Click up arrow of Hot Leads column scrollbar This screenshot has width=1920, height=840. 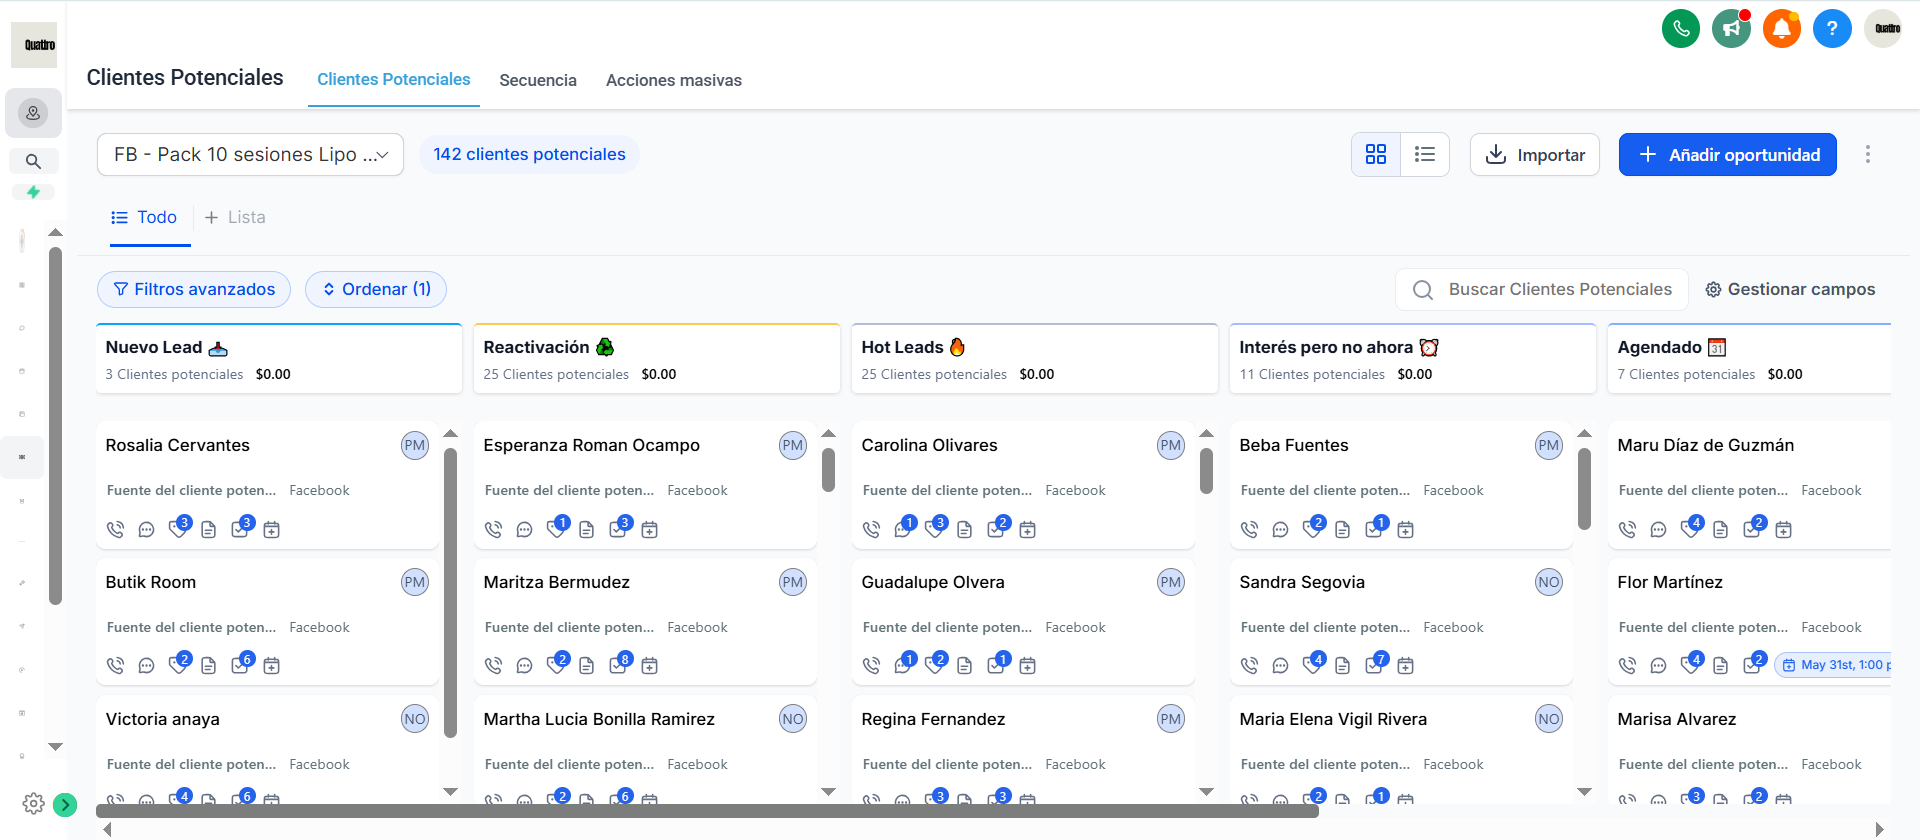(1207, 433)
